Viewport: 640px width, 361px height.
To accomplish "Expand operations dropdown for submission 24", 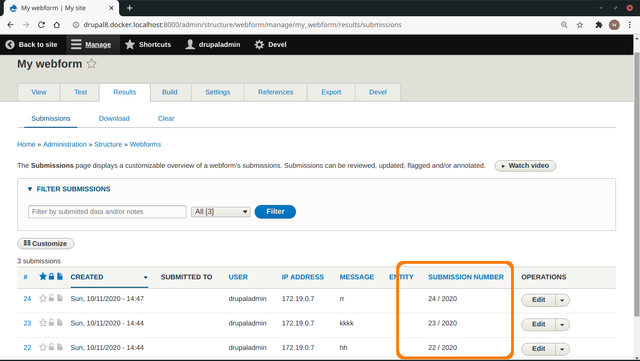I will point(562,300).
